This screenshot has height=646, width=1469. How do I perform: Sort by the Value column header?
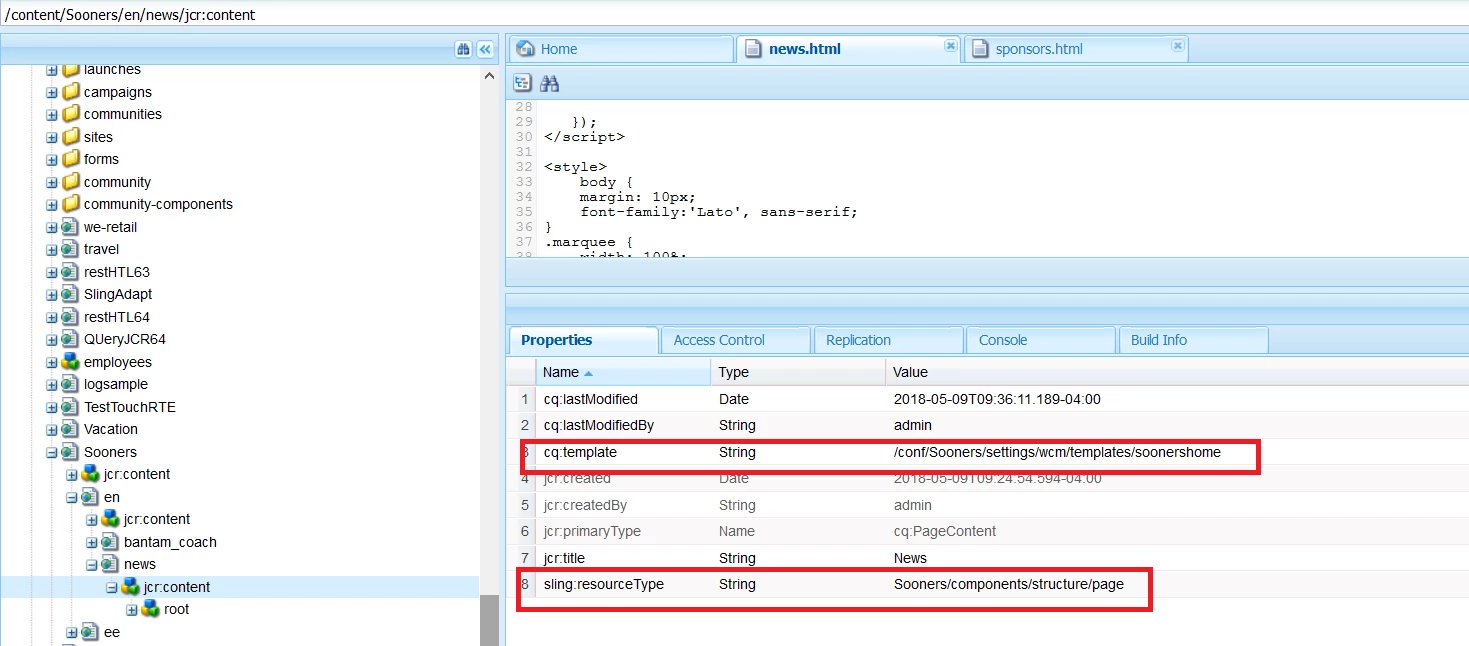[x=1177, y=372]
